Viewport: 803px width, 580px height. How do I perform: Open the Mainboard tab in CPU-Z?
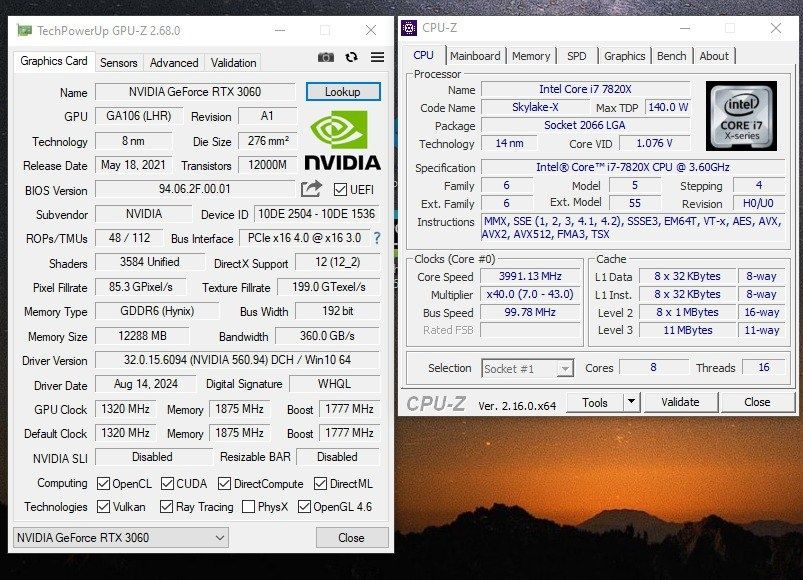(475, 56)
